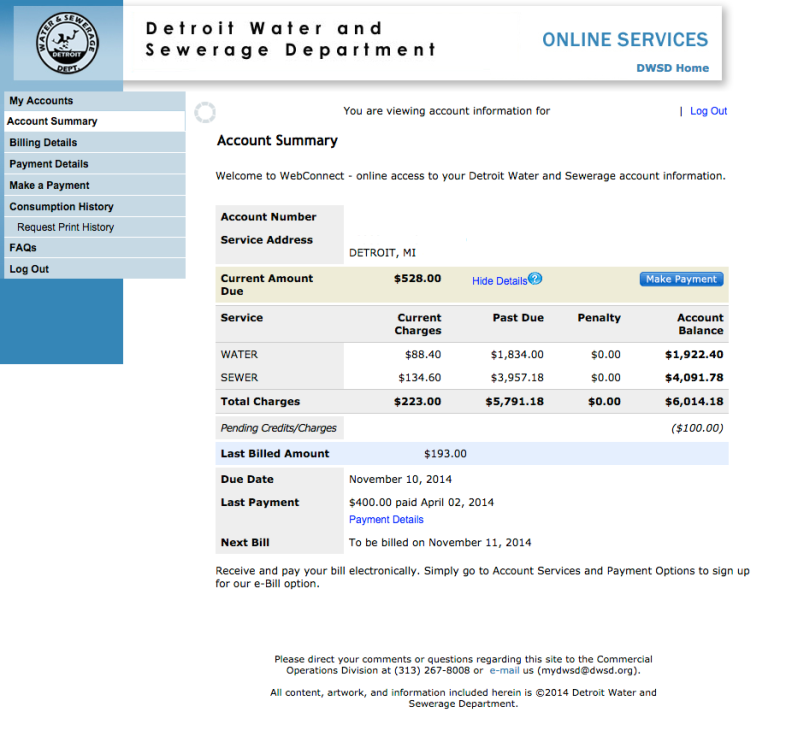Open FAQs from sidebar
786x730 pixels.
coord(95,248)
